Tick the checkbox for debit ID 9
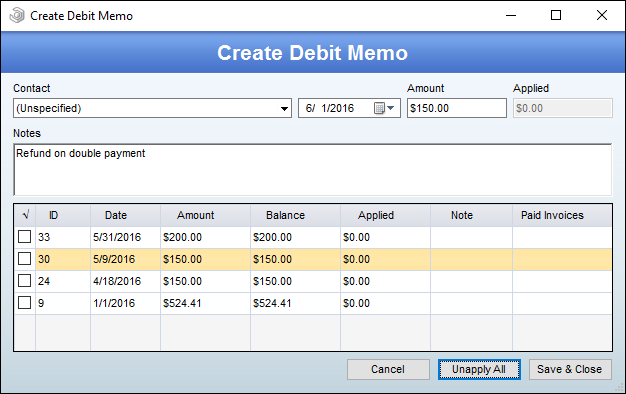This screenshot has height=394, width=626. pyautogui.click(x=24, y=303)
